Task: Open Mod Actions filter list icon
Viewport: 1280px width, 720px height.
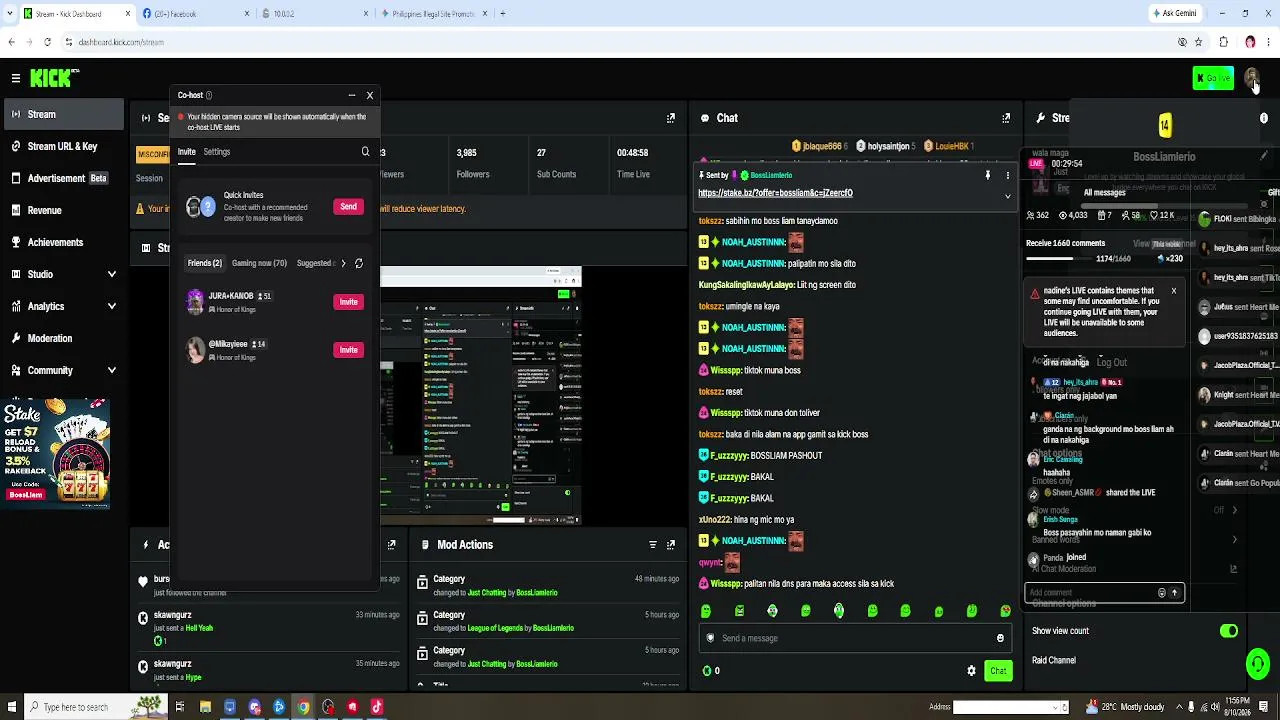Action: tap(653, 545)
